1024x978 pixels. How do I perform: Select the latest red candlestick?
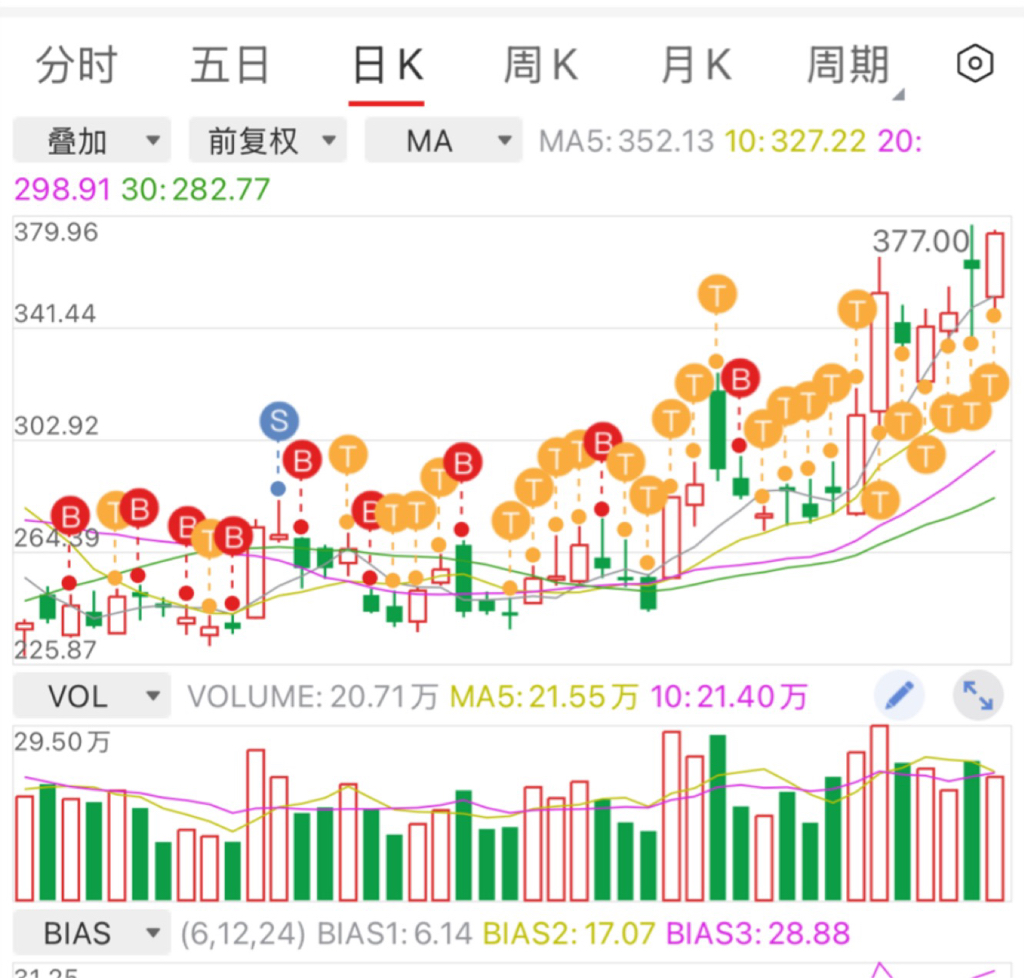tap(995, 265)
